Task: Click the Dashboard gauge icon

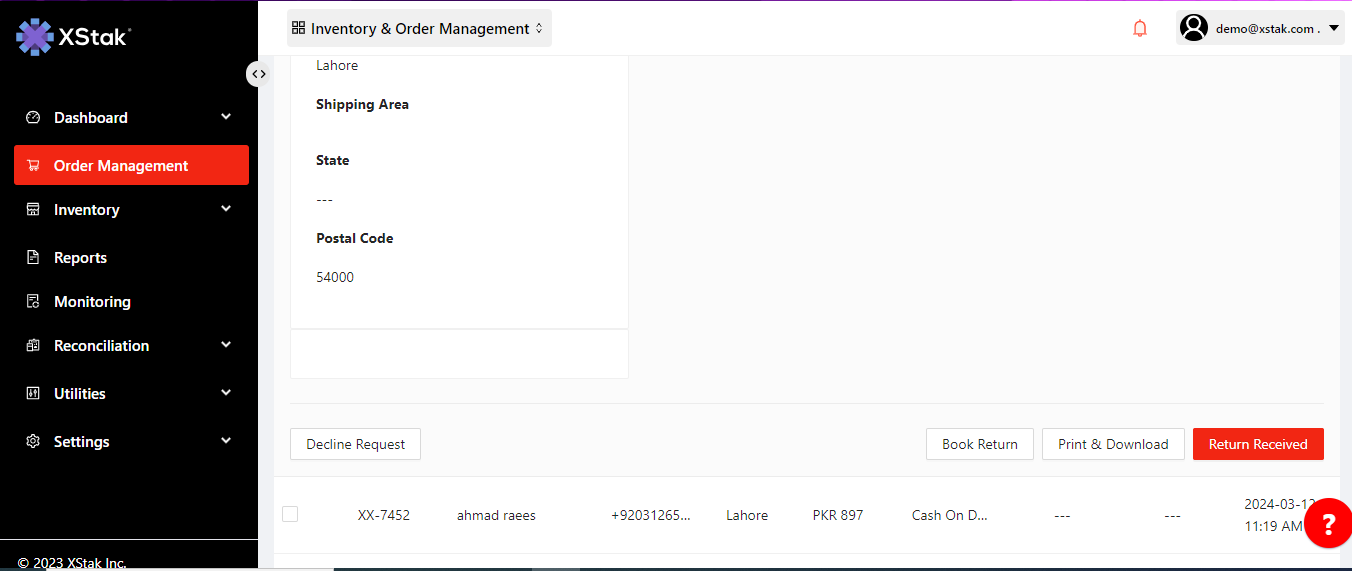Action: 33,118
